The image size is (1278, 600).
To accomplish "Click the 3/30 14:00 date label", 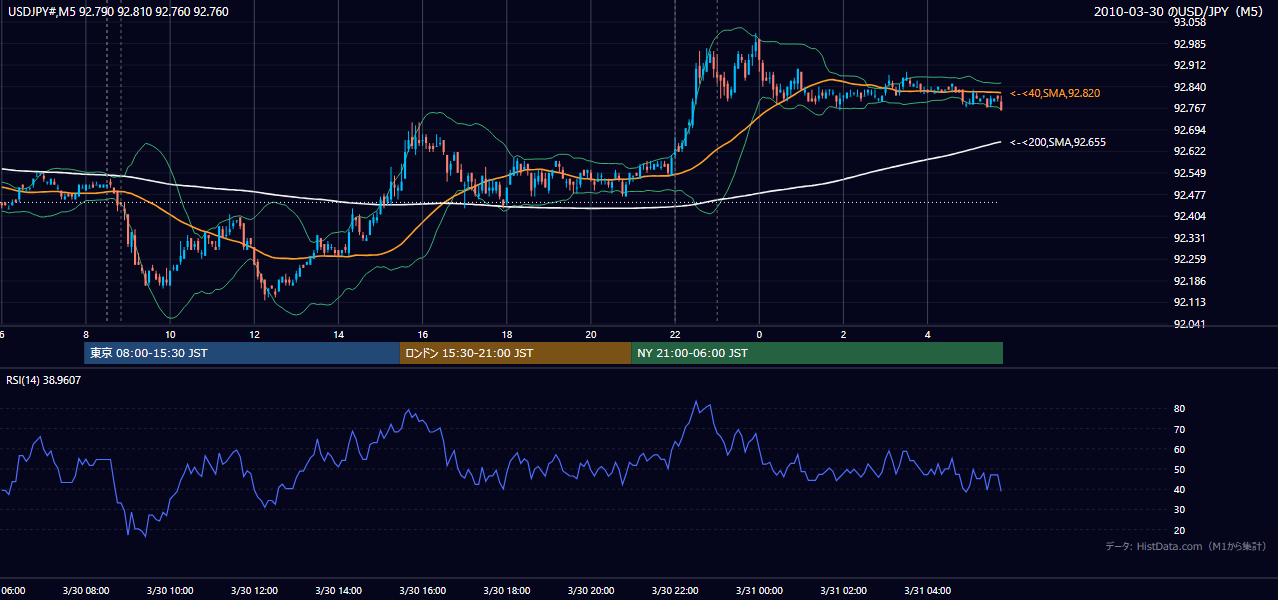I will coord(338,590).
